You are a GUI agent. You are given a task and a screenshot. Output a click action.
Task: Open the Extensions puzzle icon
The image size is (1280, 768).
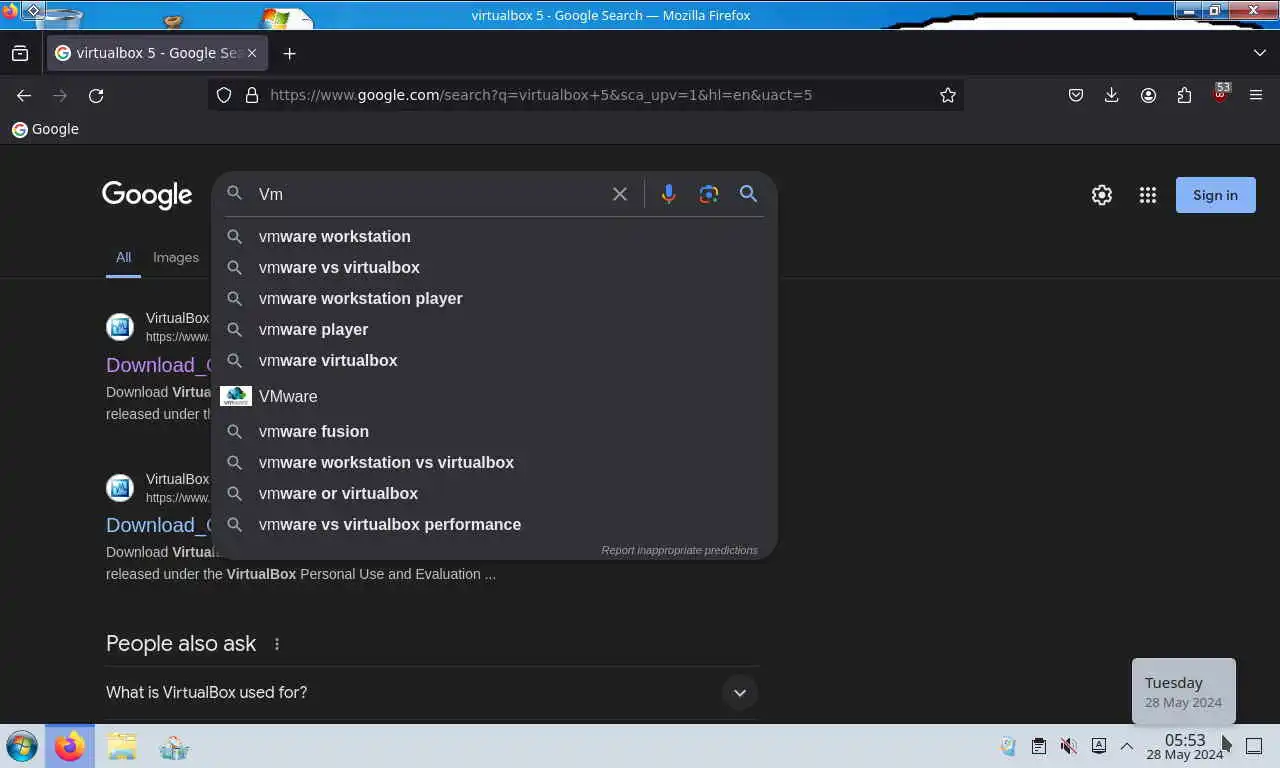tap(1184, 95)
